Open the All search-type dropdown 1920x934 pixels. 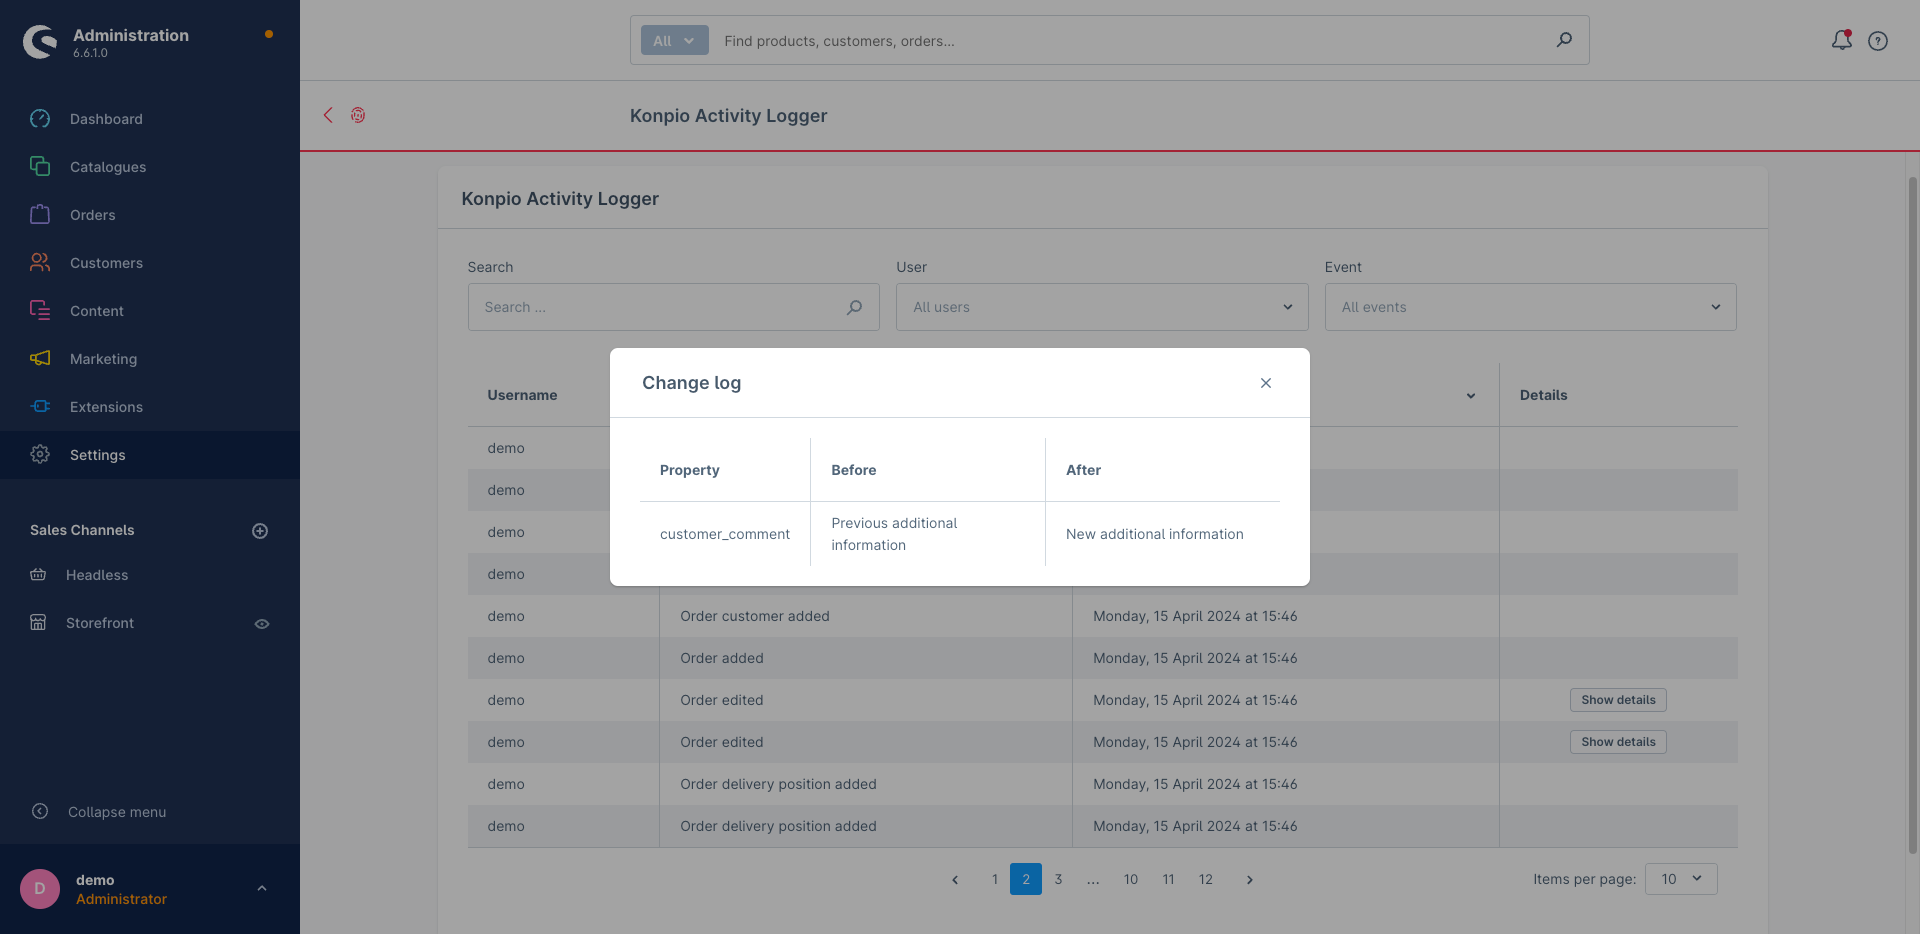point(675,41)
